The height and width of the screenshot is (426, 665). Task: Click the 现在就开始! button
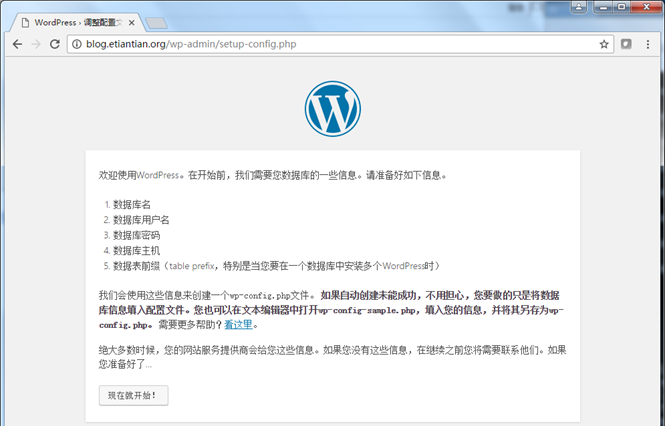click(134, 395)
